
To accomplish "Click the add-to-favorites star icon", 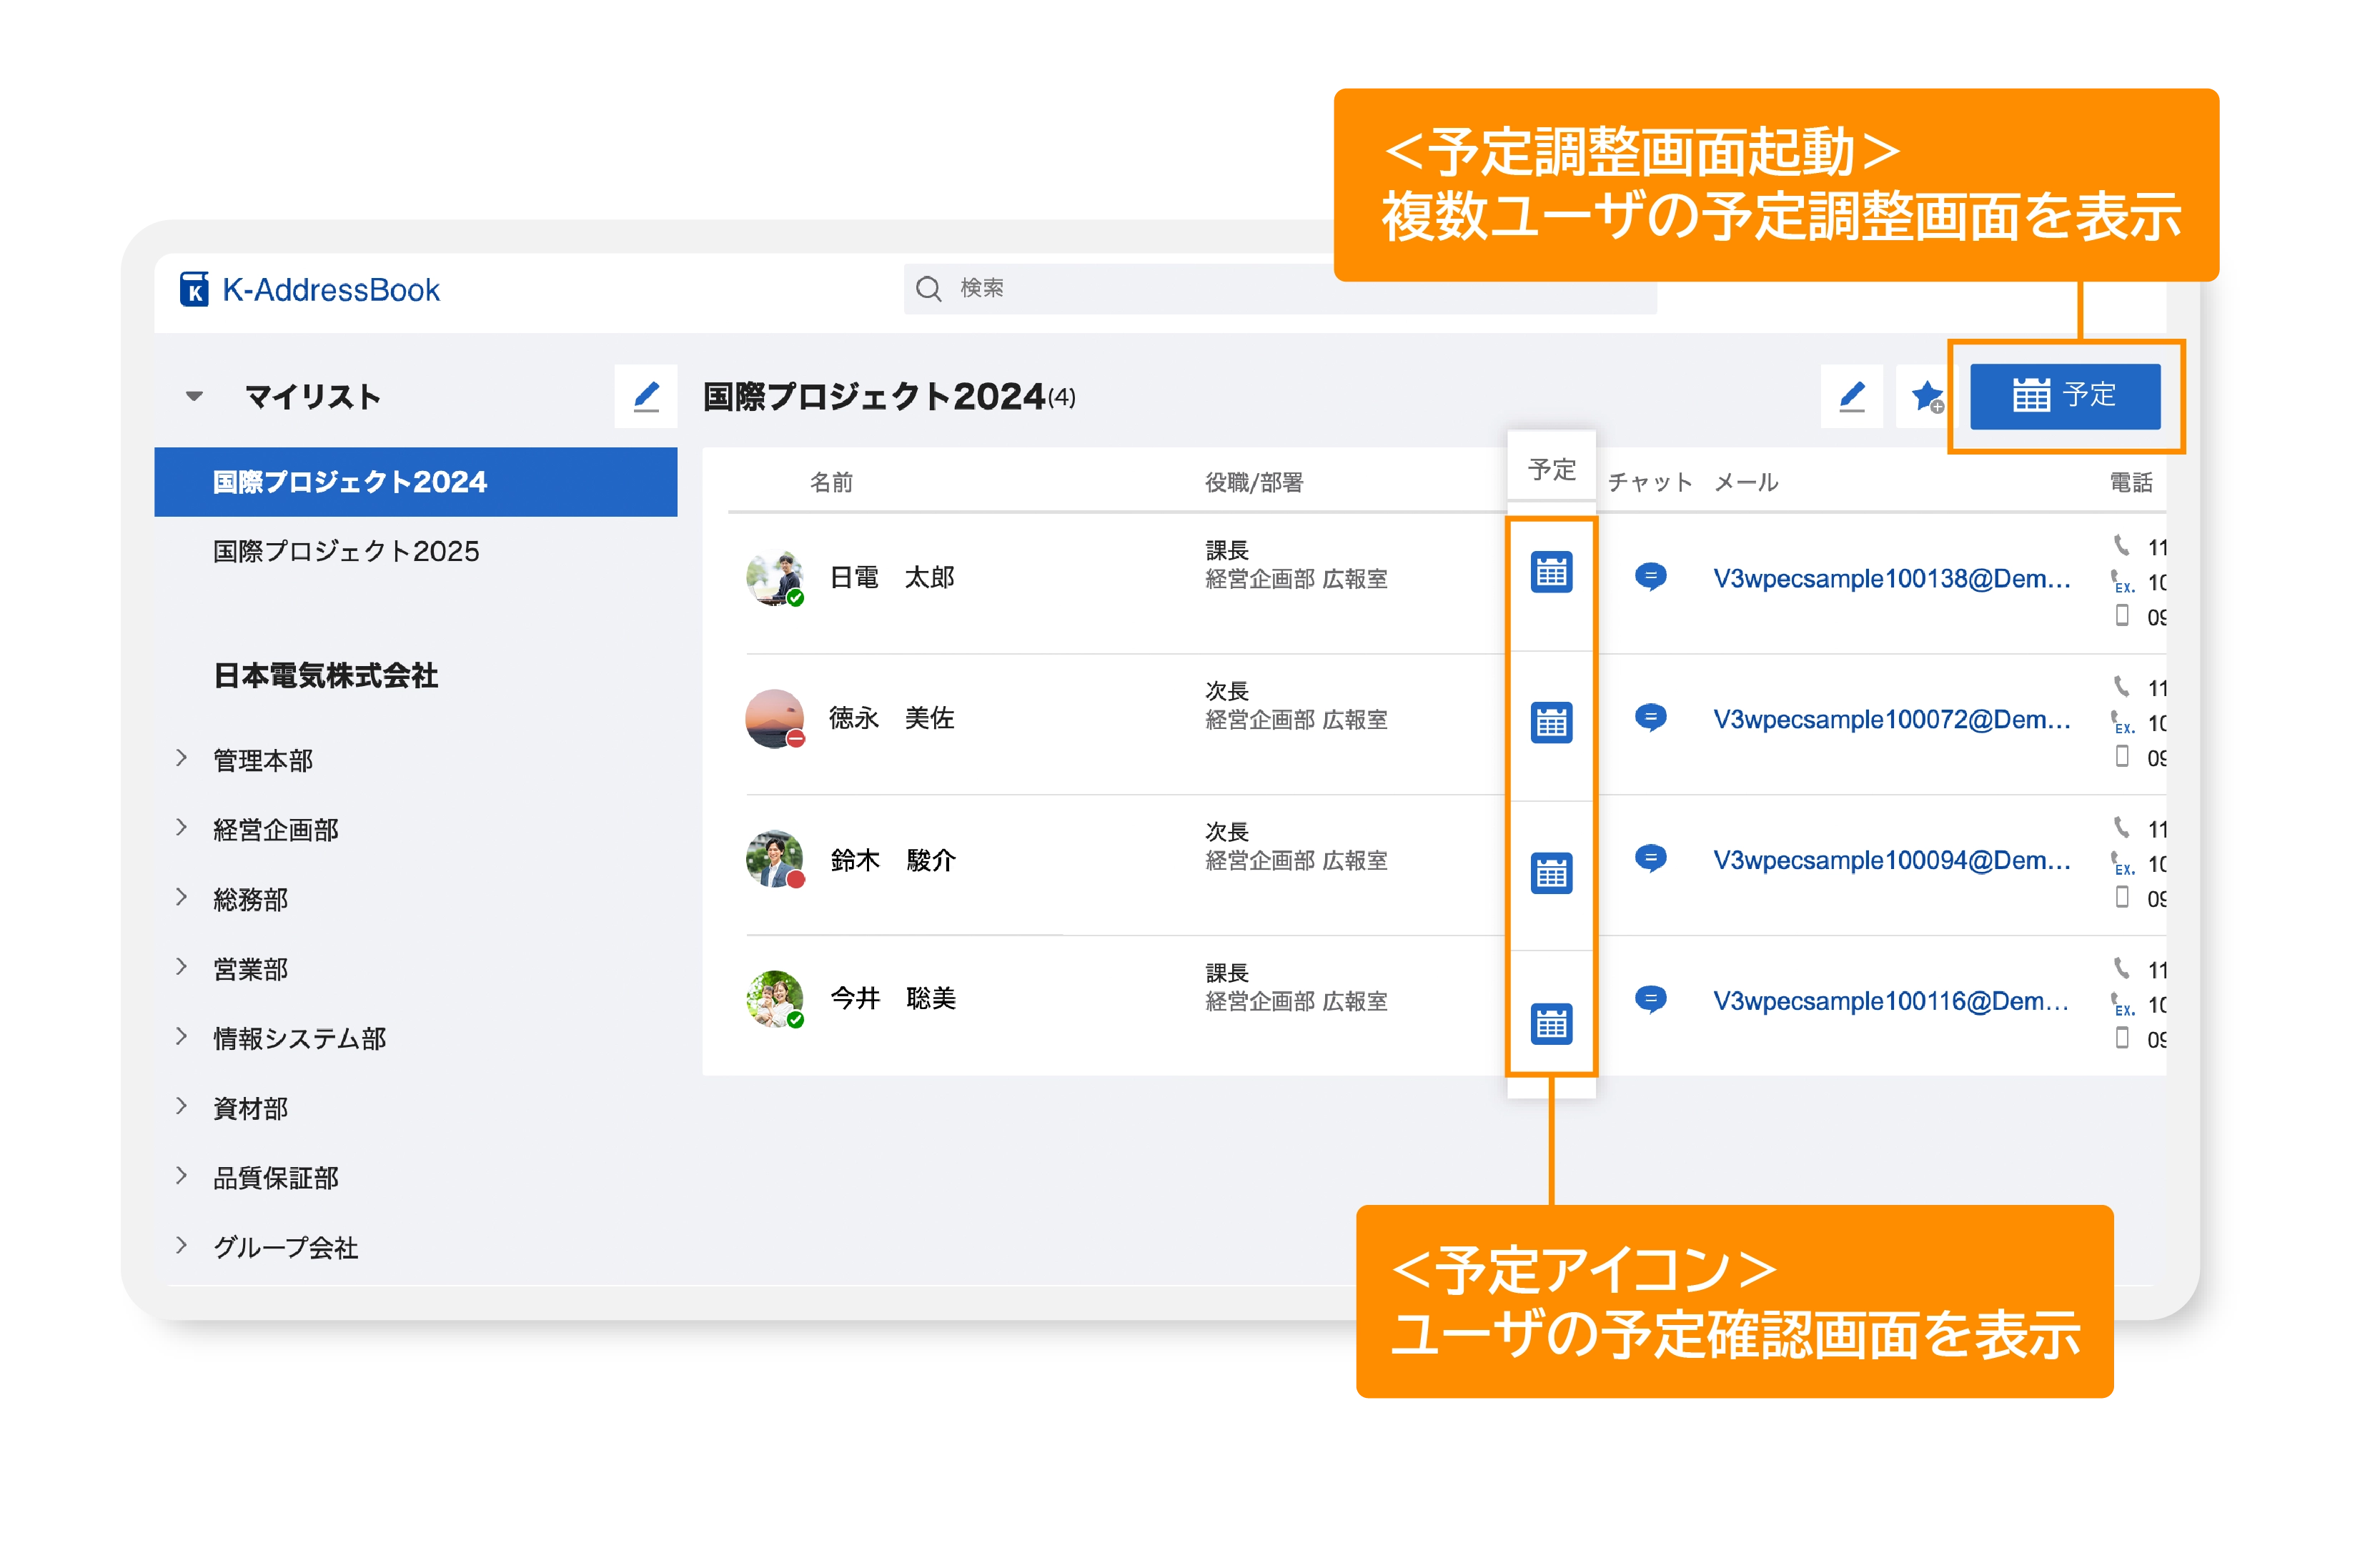I will pyautogui.click(x=1926, y=396).
